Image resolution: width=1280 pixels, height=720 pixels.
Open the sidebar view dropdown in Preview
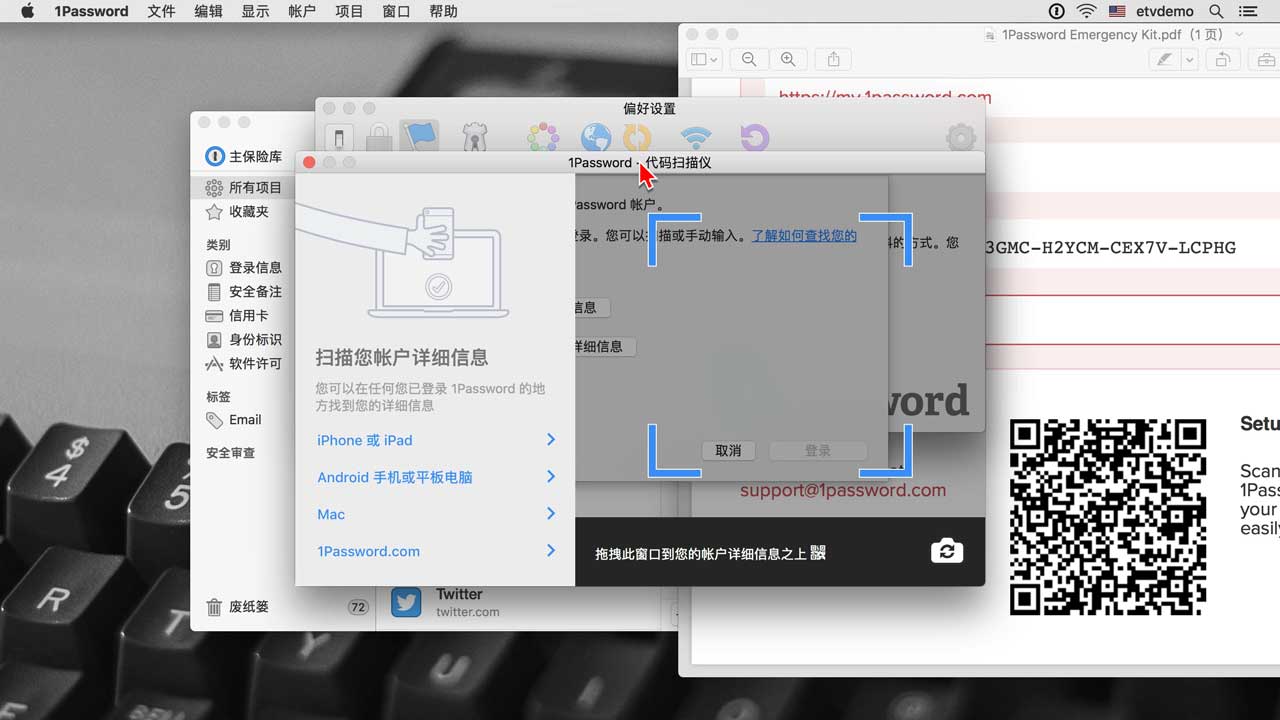(705, 60)
